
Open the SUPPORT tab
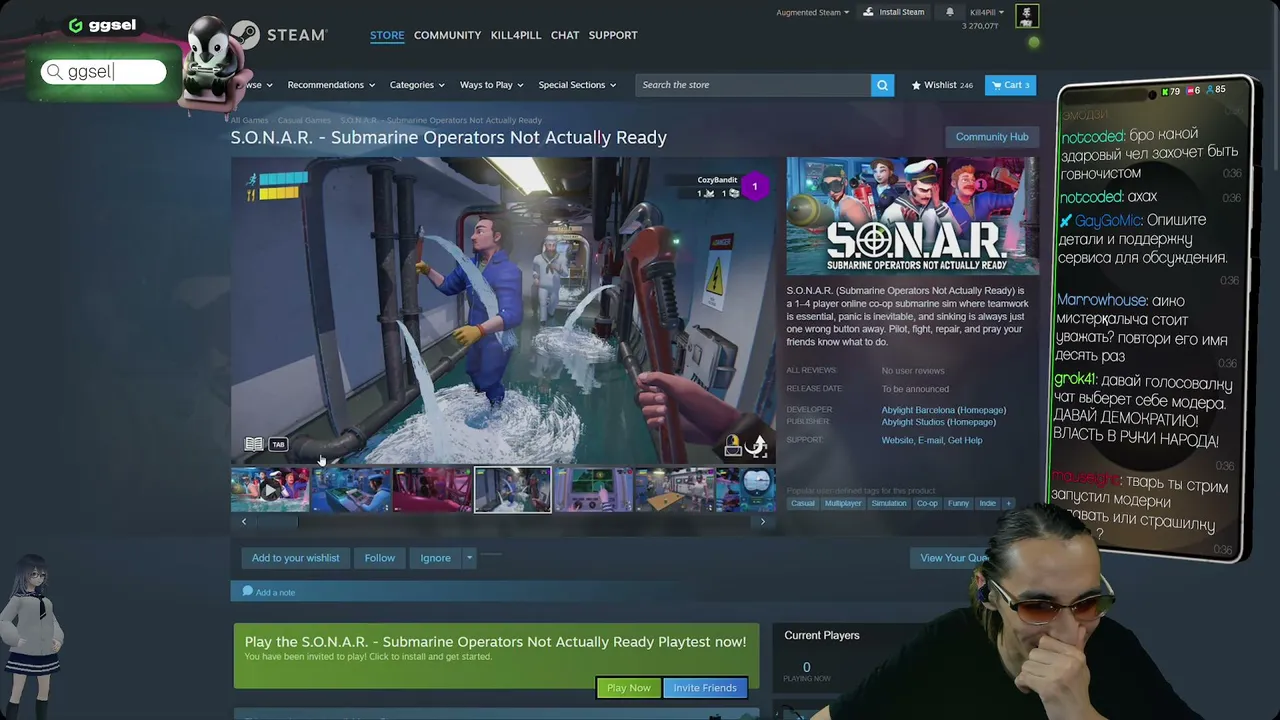(613, 35)
